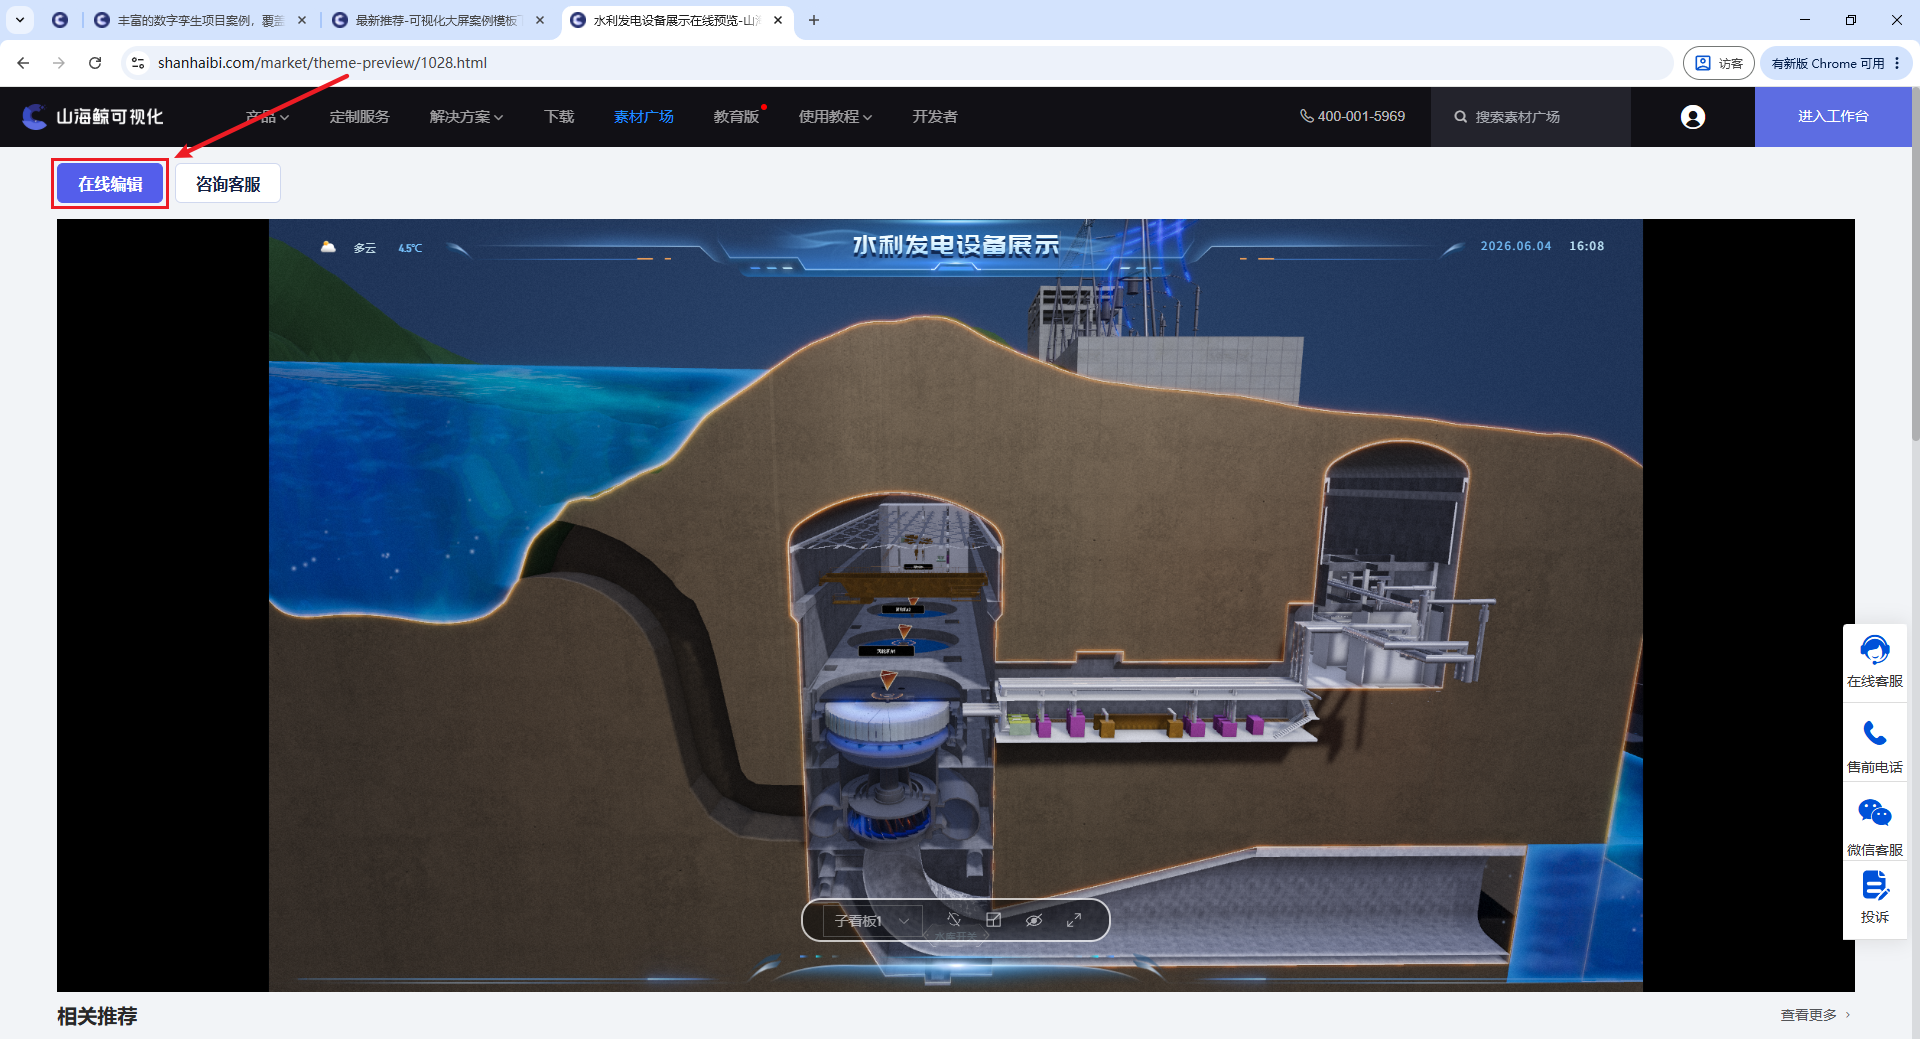Screen dimensions: 1920x1039
Task: Click the 相关推荐 heading
Action: pyautogui.click(x=97, y=1016)
